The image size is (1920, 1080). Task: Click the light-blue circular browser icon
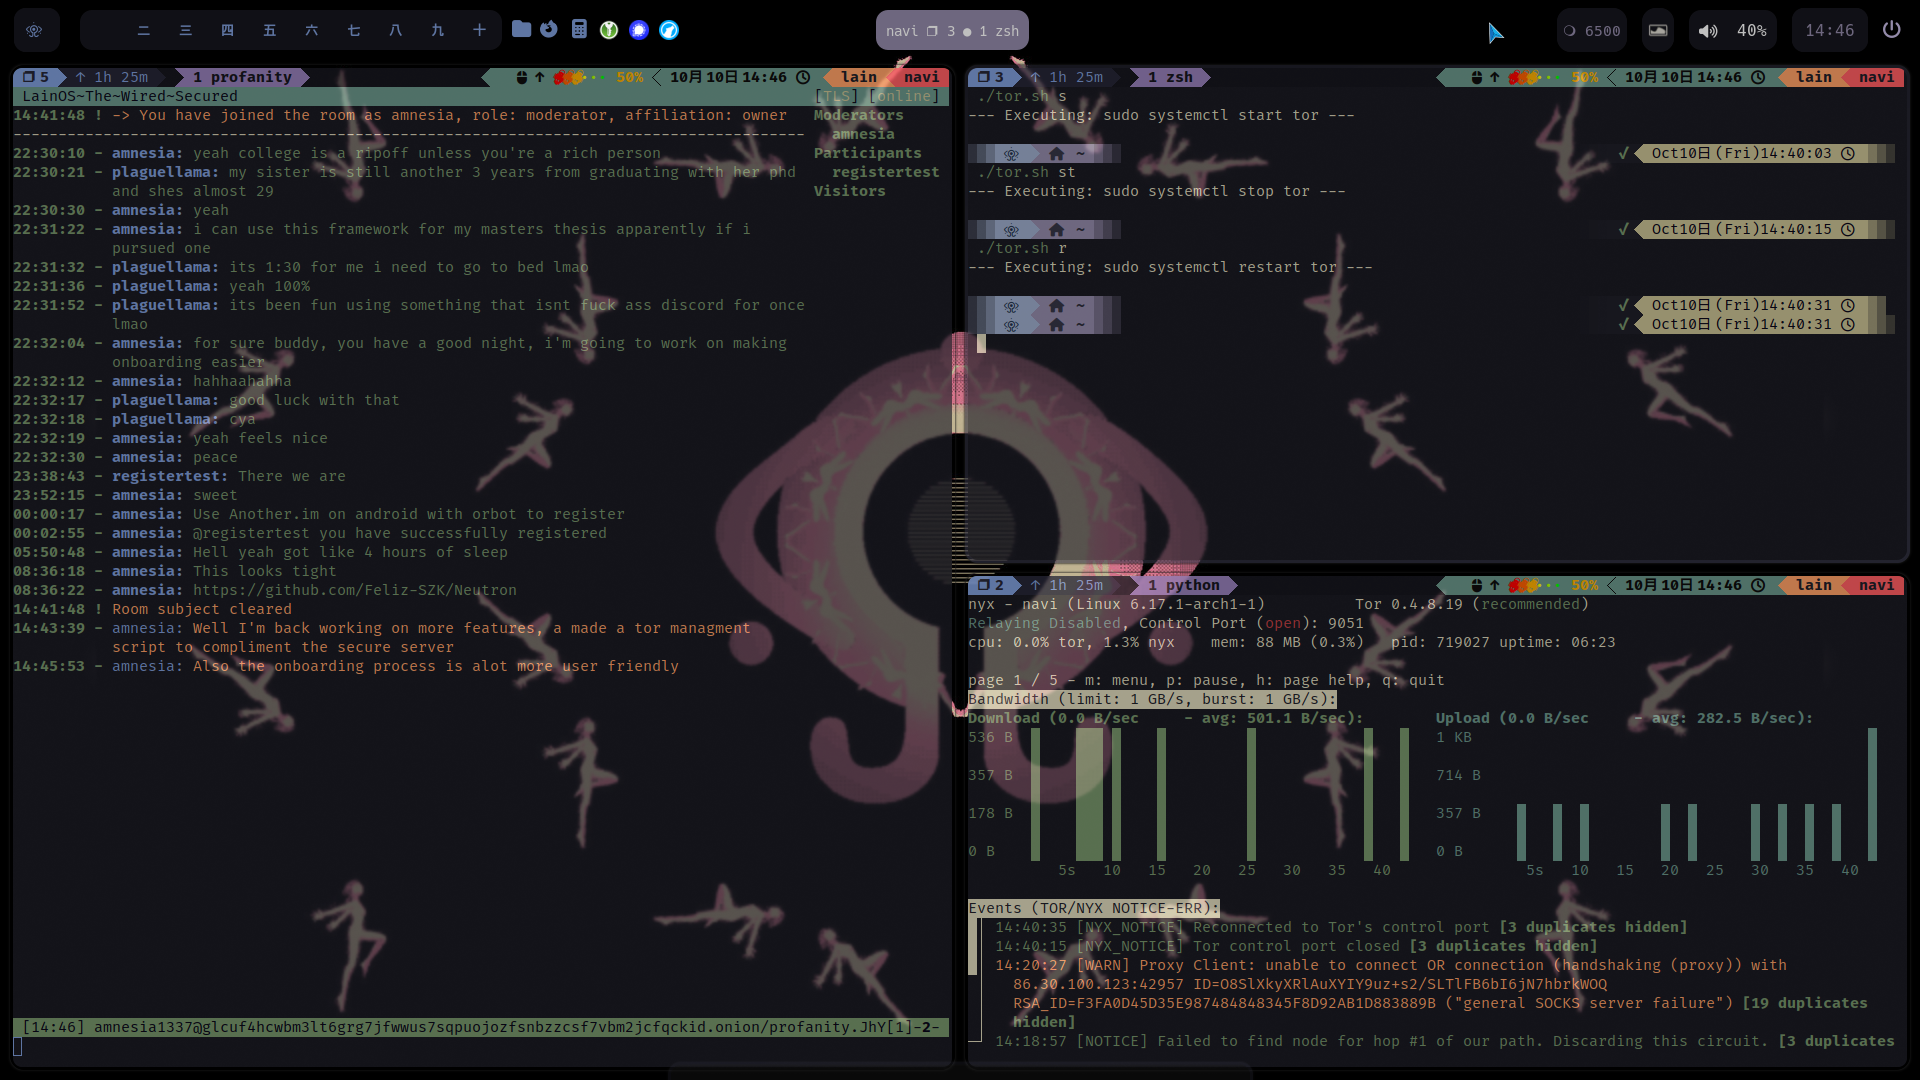[x=669, y=30]
